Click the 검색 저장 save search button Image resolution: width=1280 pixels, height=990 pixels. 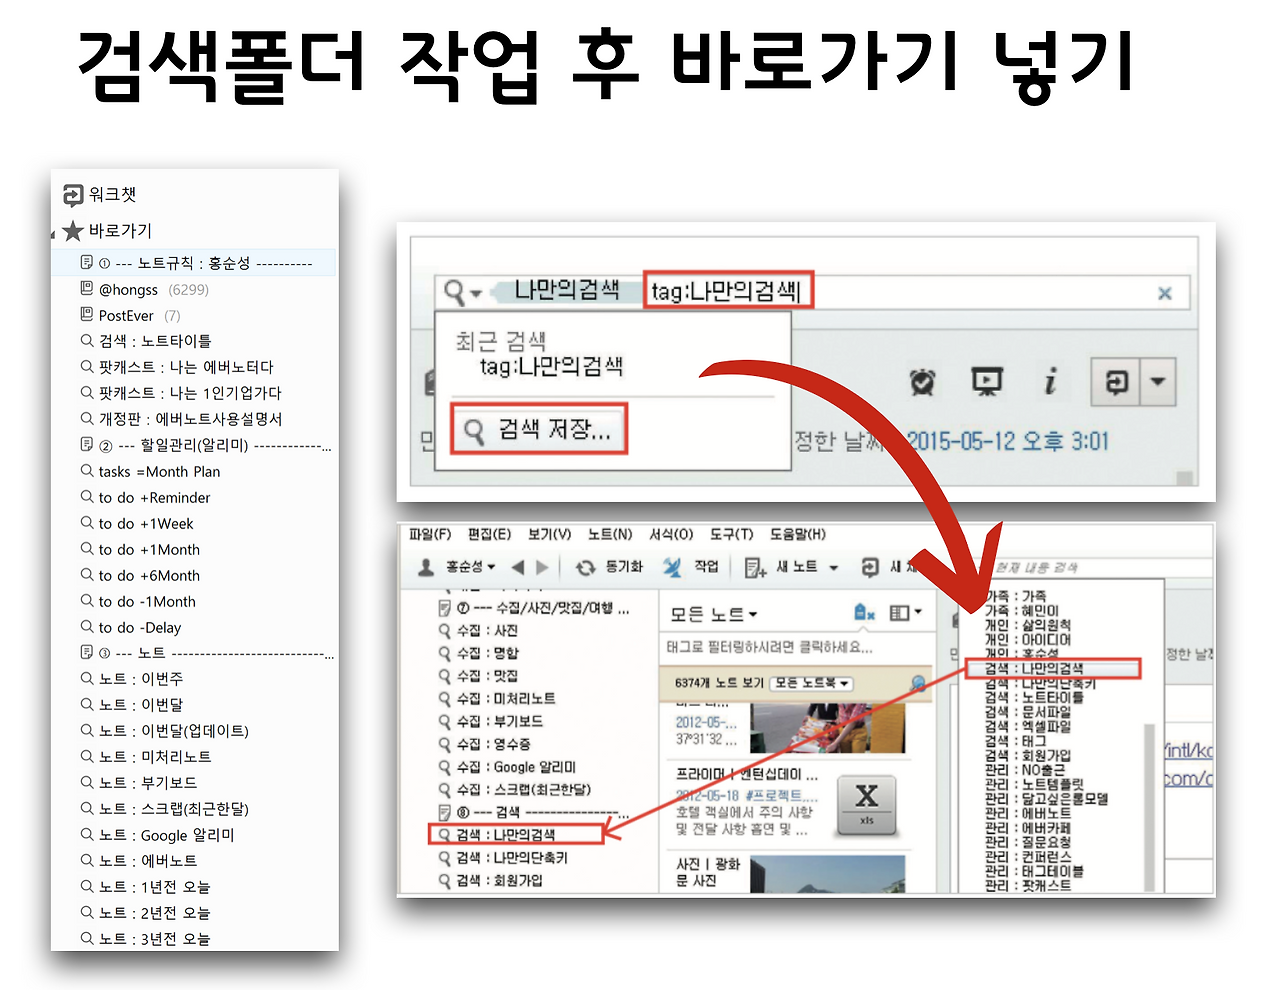(x=538, y=429)
